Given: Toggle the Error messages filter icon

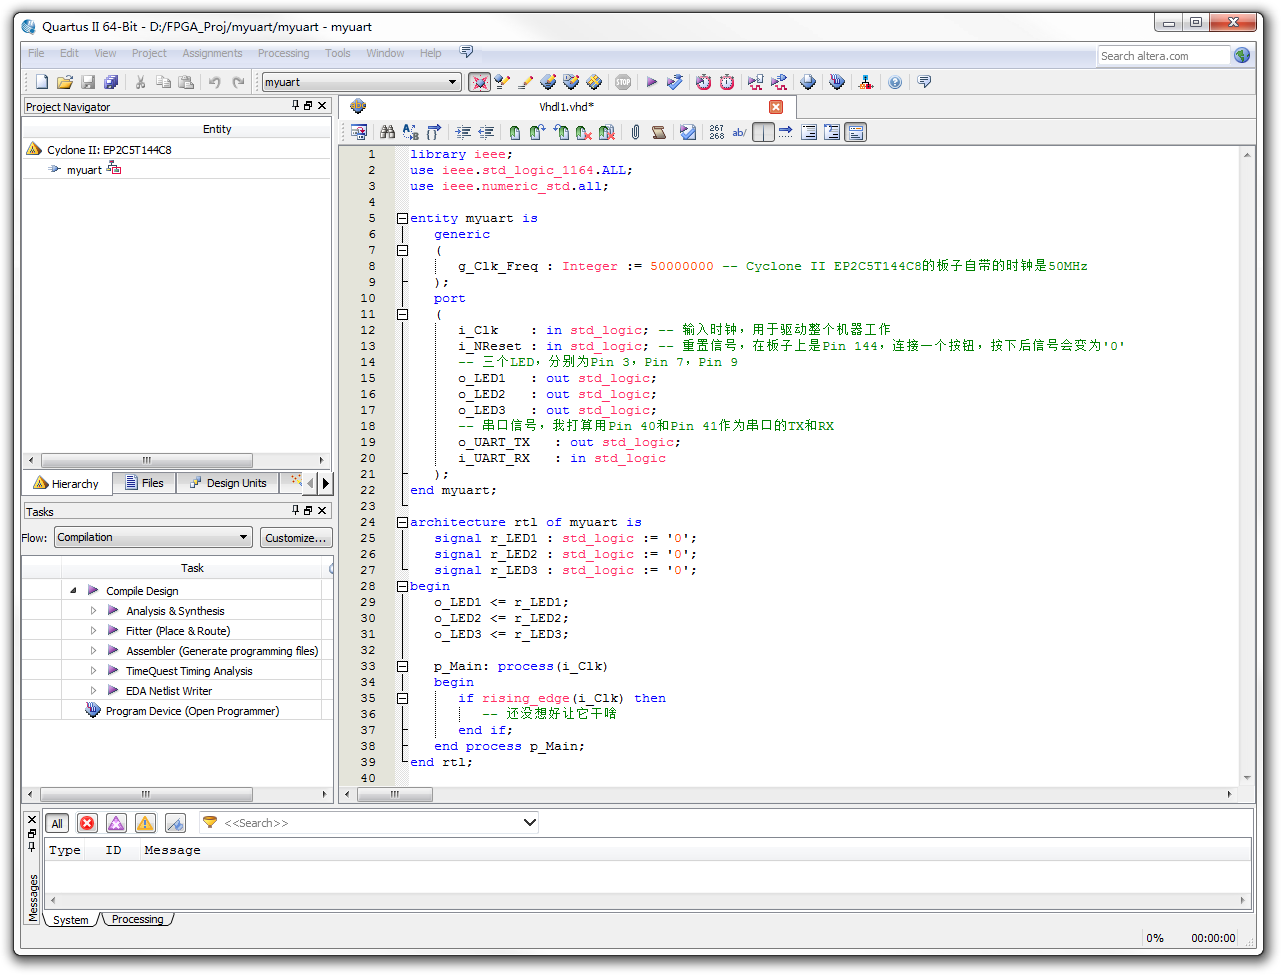Looking at the screenshot, I should [x=87, y=823].
